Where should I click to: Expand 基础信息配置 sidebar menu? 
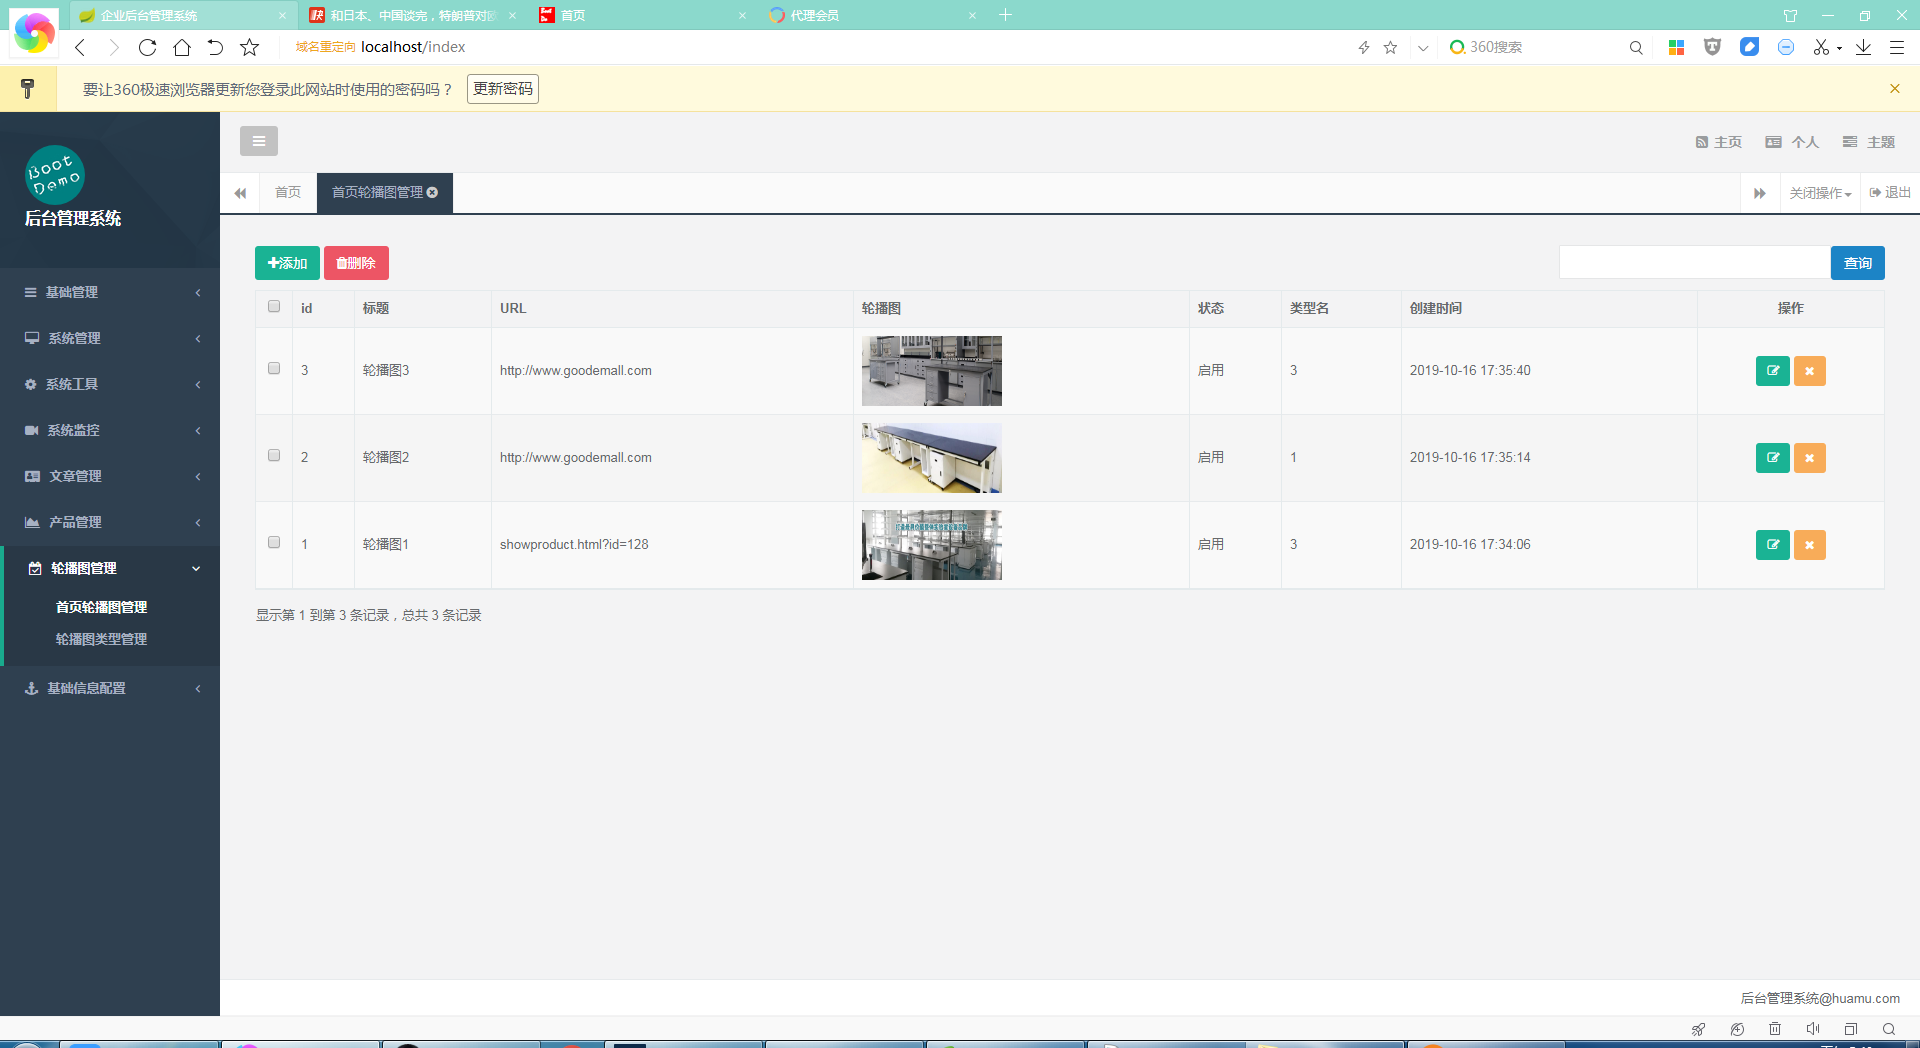click(110, 688)
